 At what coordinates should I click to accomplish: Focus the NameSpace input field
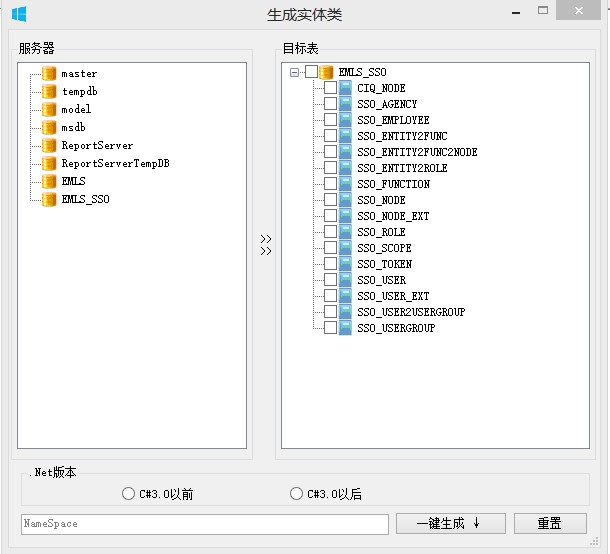coord(205,524)
